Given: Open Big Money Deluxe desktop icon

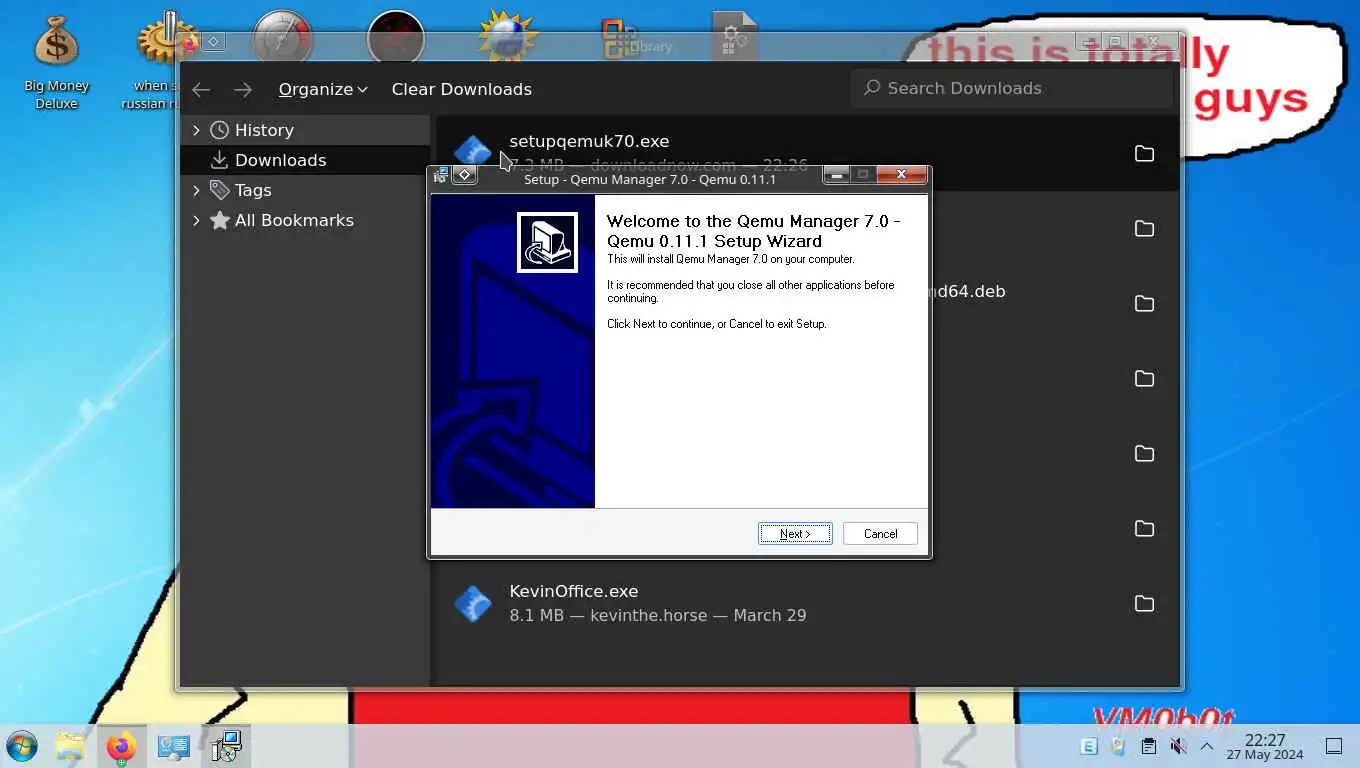Looking at the screenshot, I should point(56,62).
